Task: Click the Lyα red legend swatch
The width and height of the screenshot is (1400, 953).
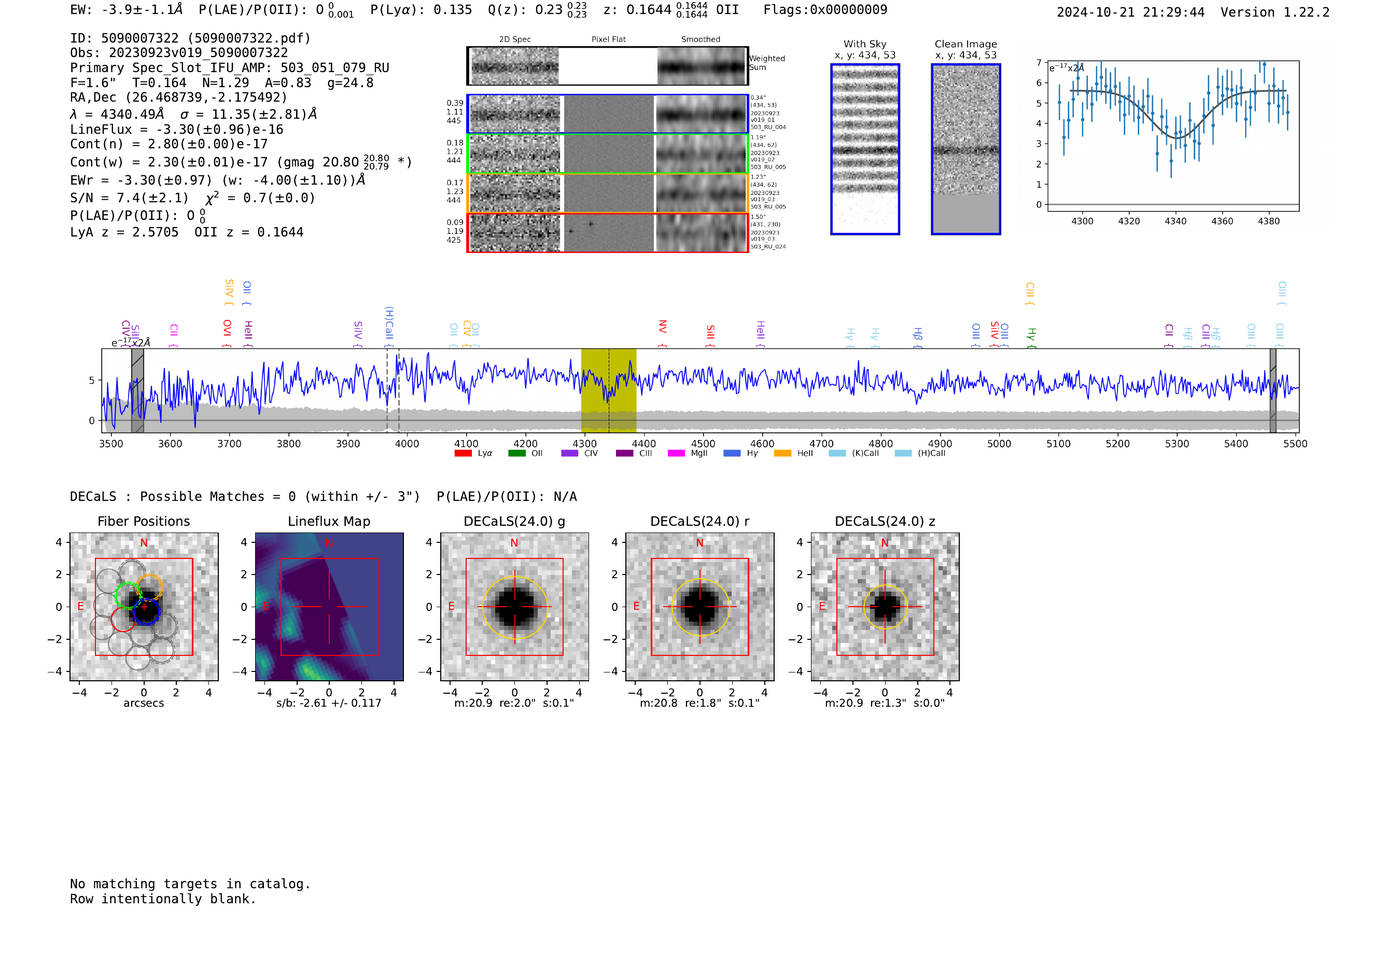Action: [x=462, y=454]
